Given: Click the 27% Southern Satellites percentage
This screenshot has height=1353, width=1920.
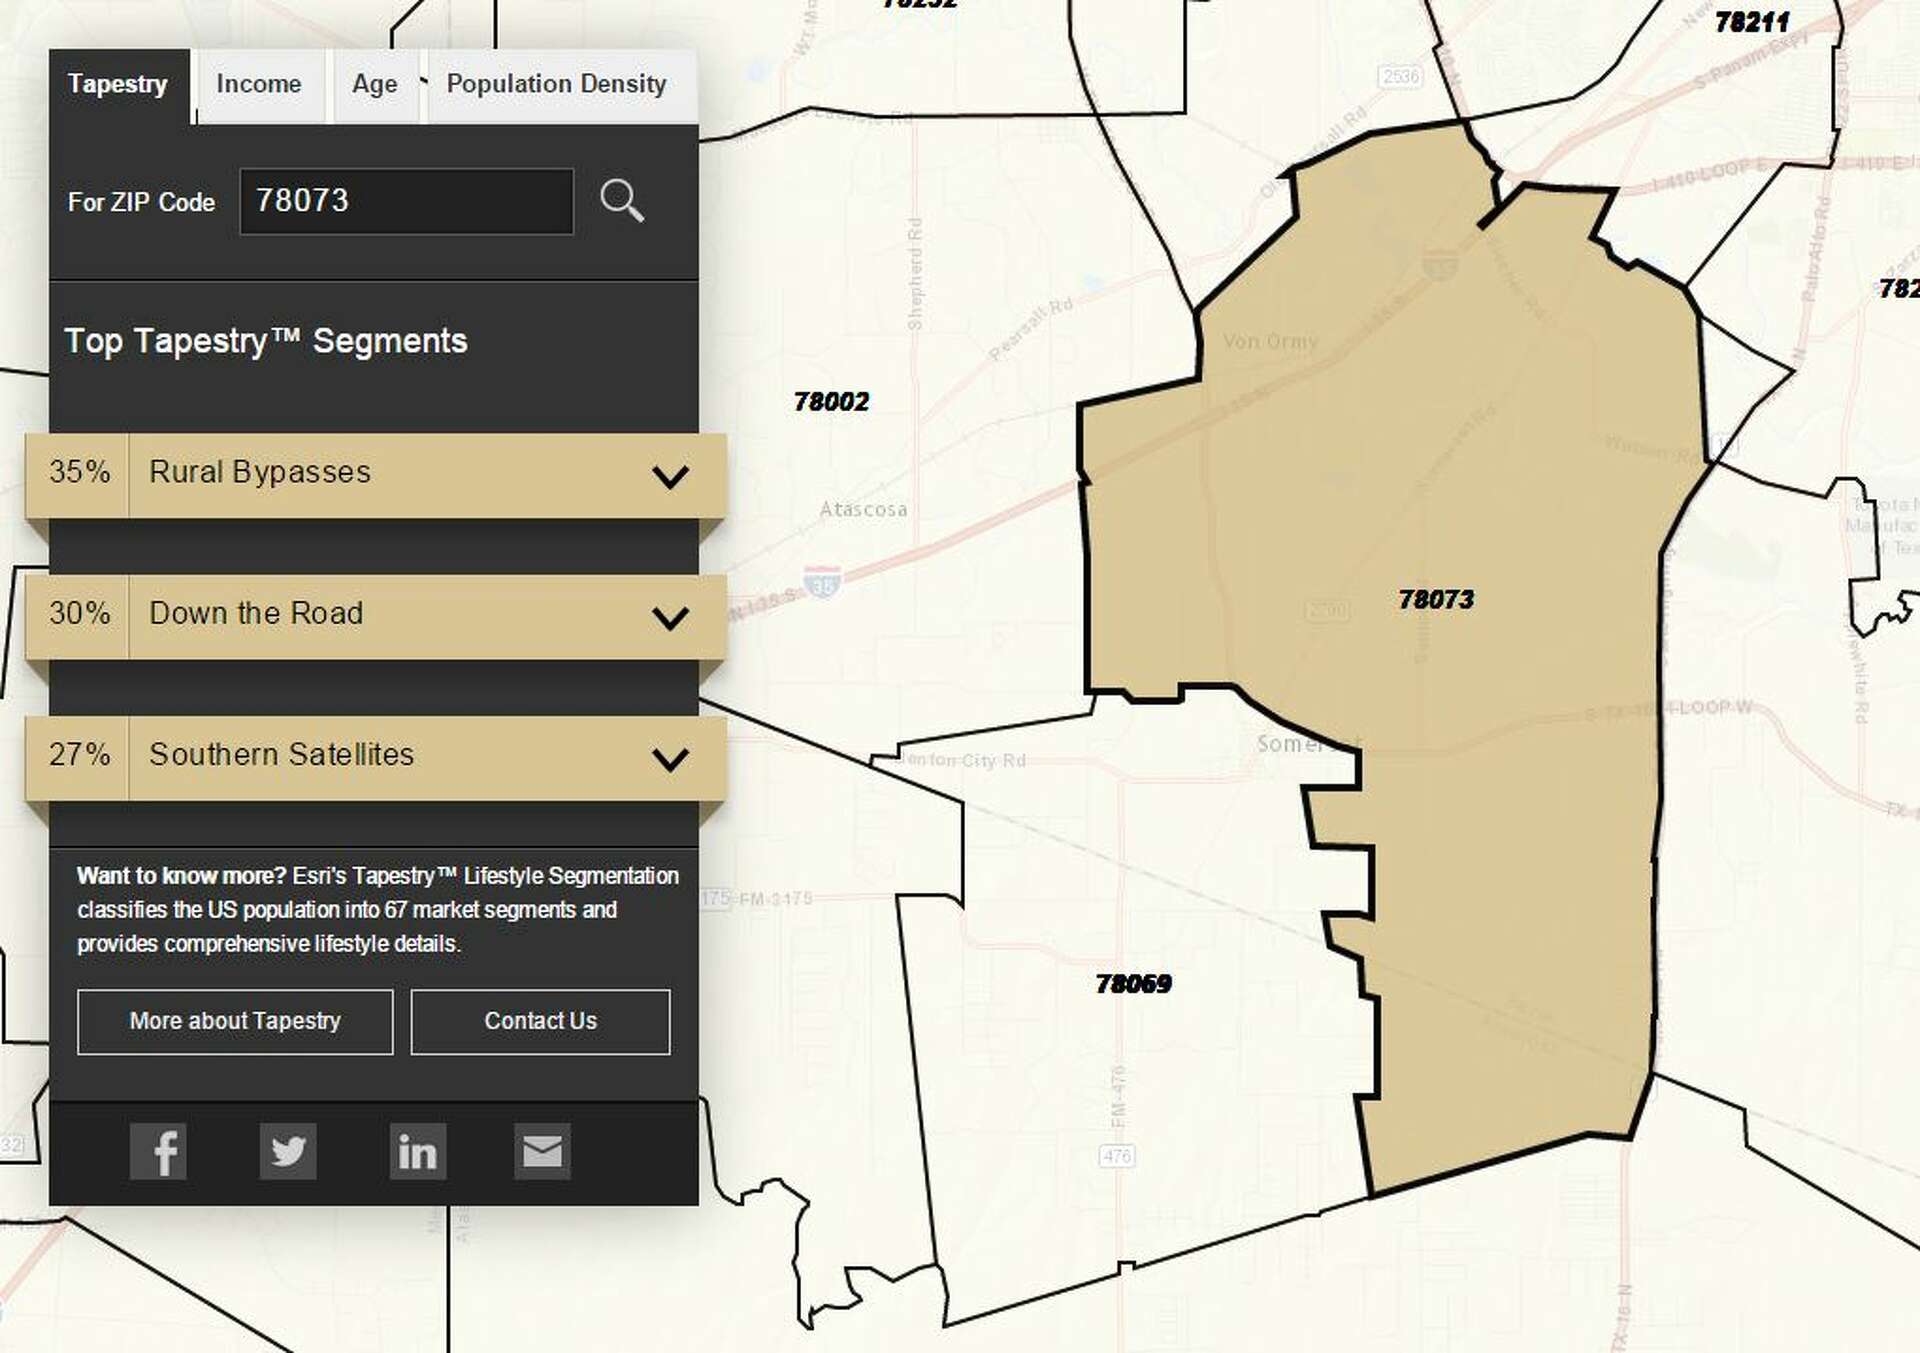Looking at the screenshot, I should 79,754.
